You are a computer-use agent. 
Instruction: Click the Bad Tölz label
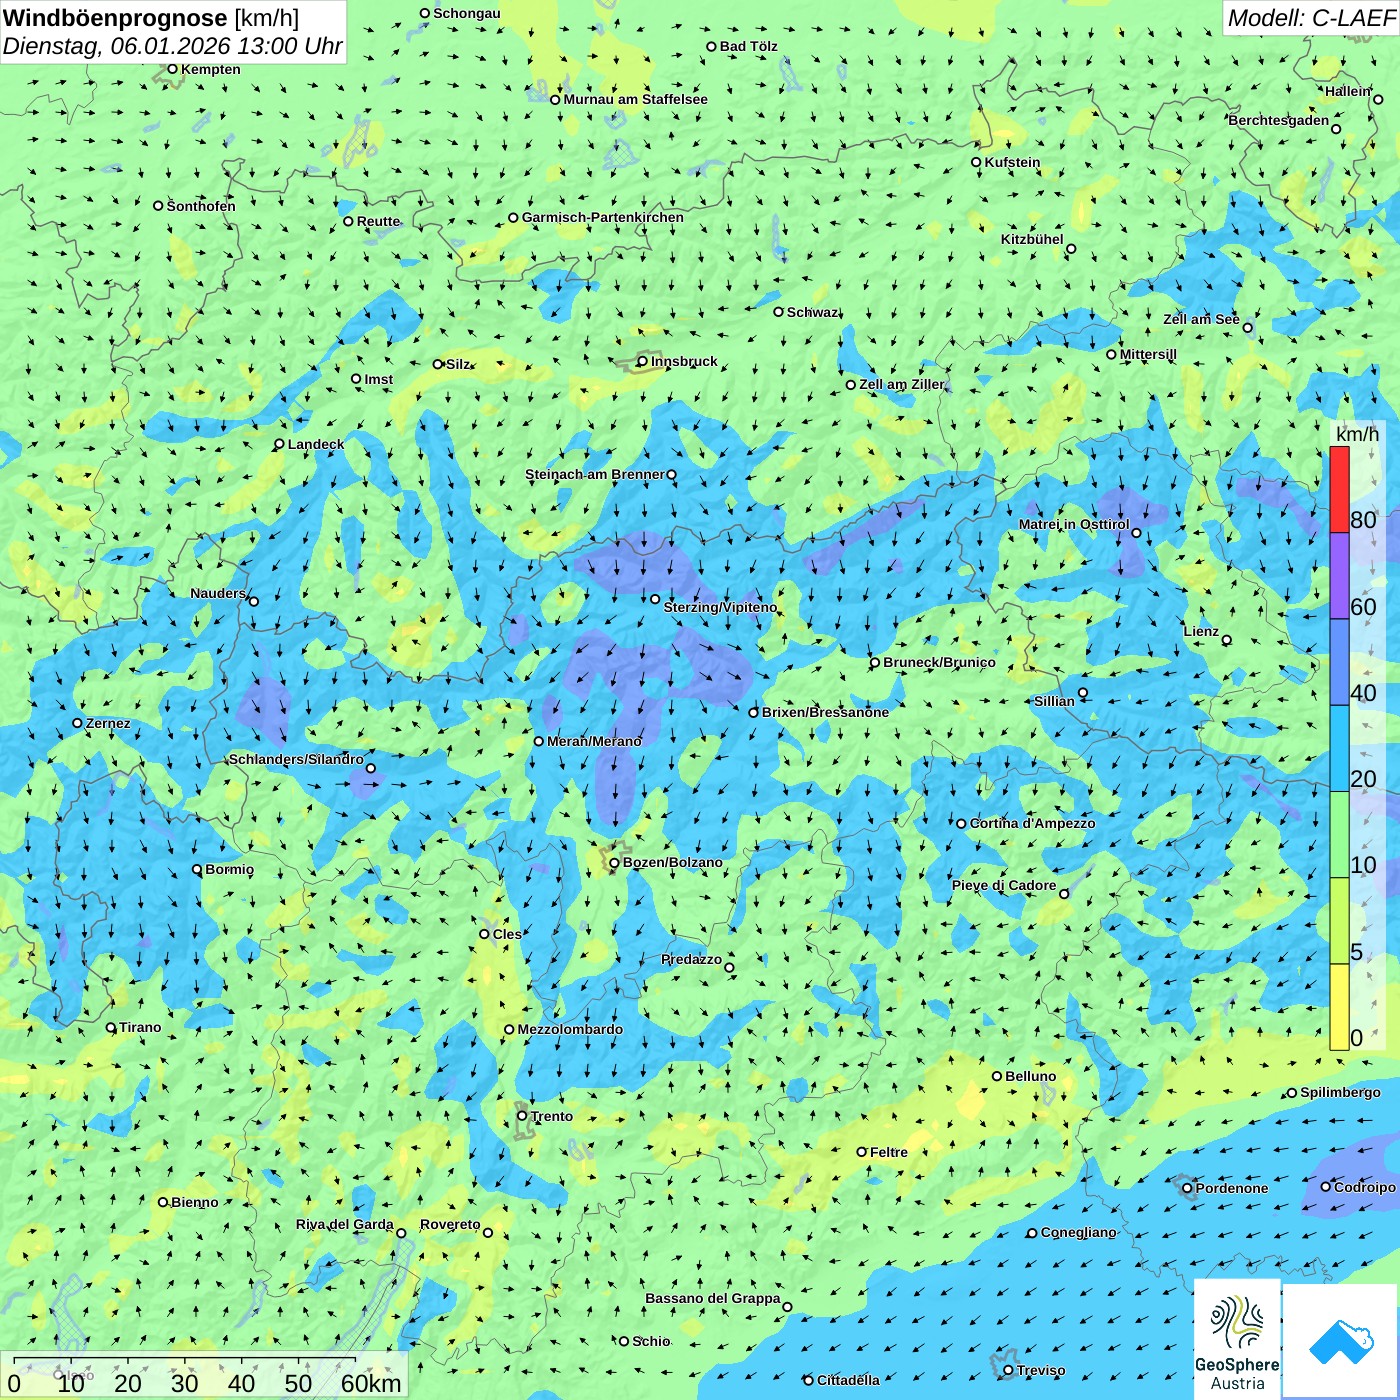point(749,46)
